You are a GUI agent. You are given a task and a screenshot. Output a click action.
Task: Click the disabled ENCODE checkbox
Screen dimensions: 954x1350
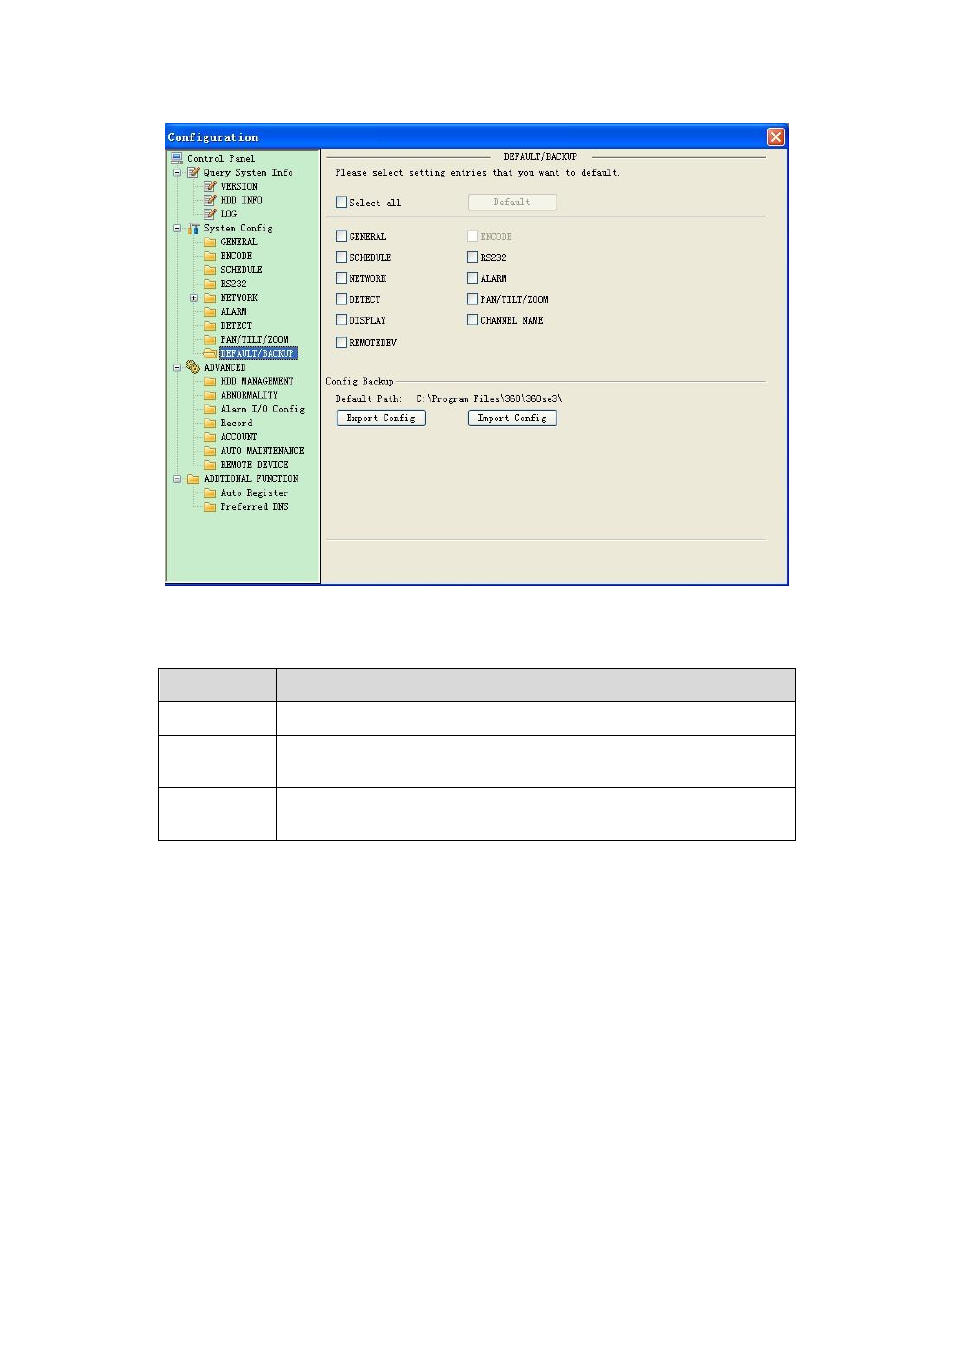coord(472,236)
